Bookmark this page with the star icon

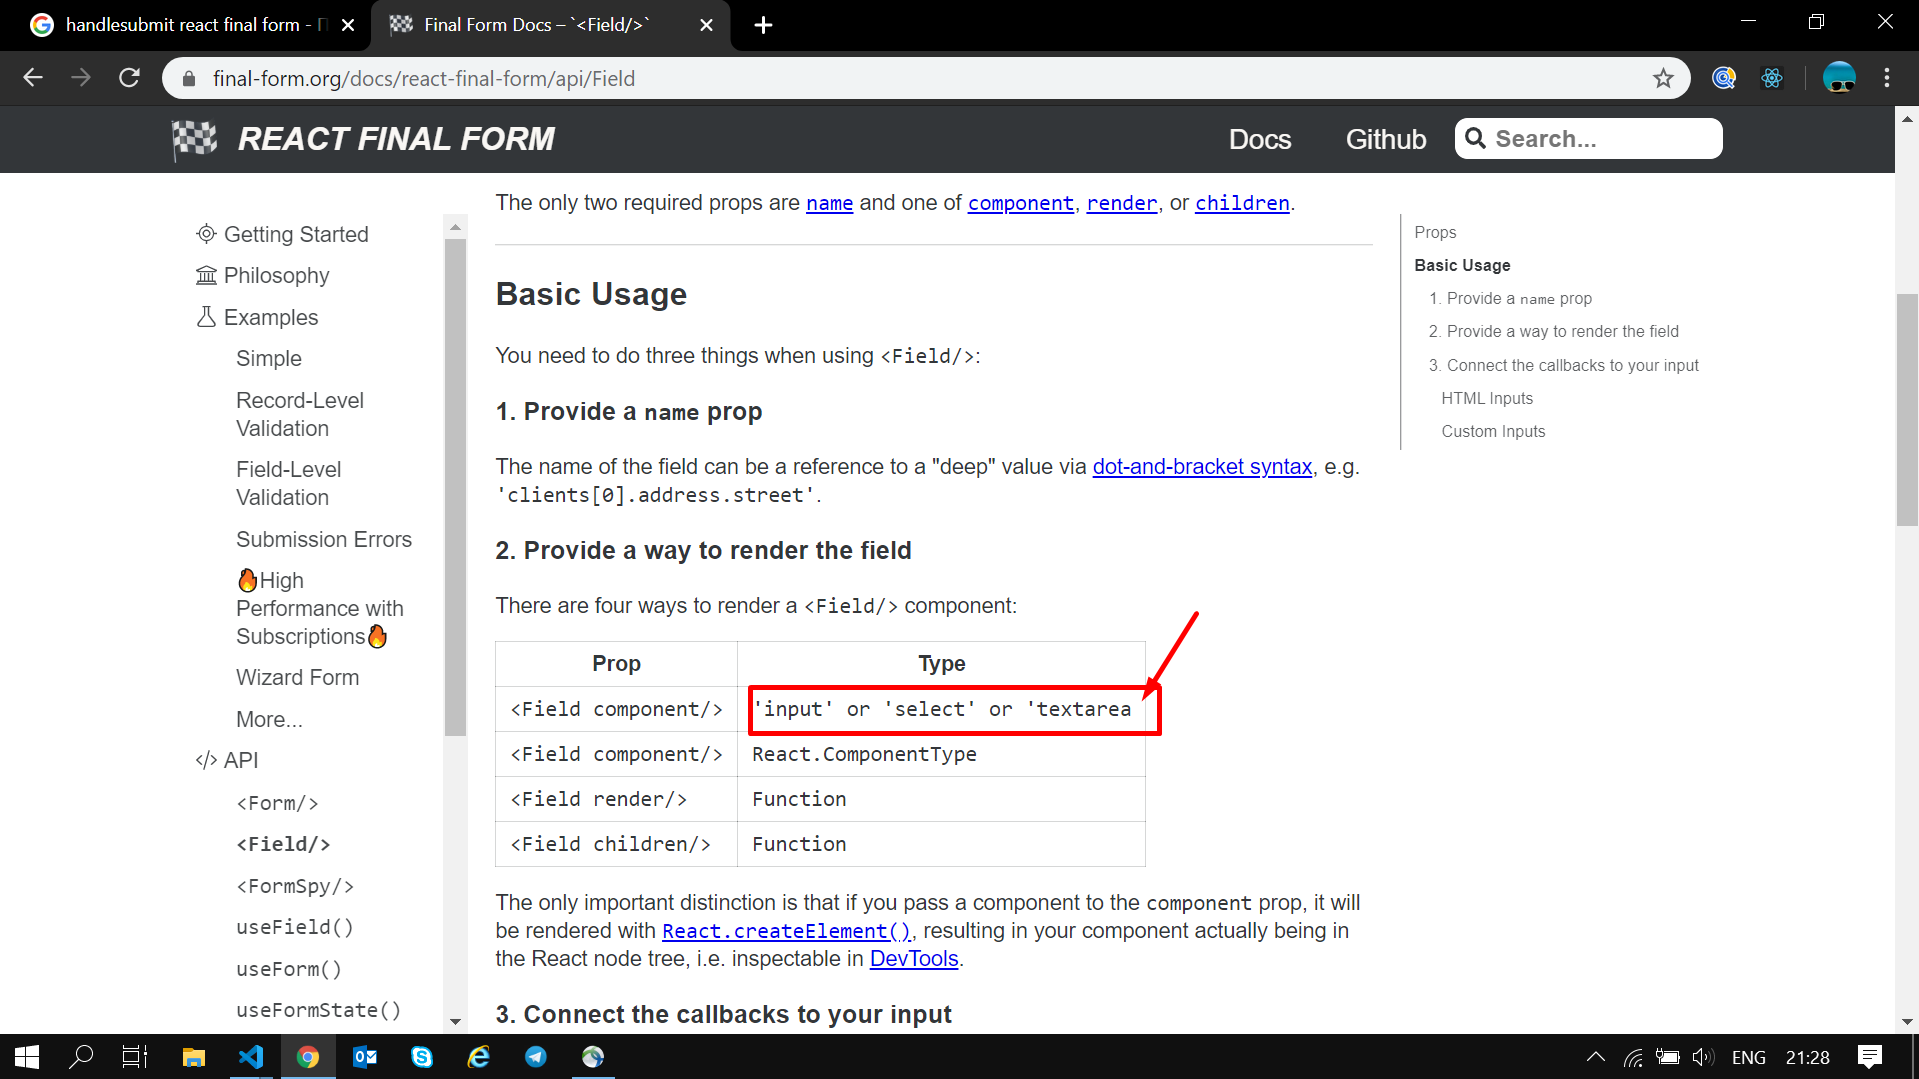1663,78
